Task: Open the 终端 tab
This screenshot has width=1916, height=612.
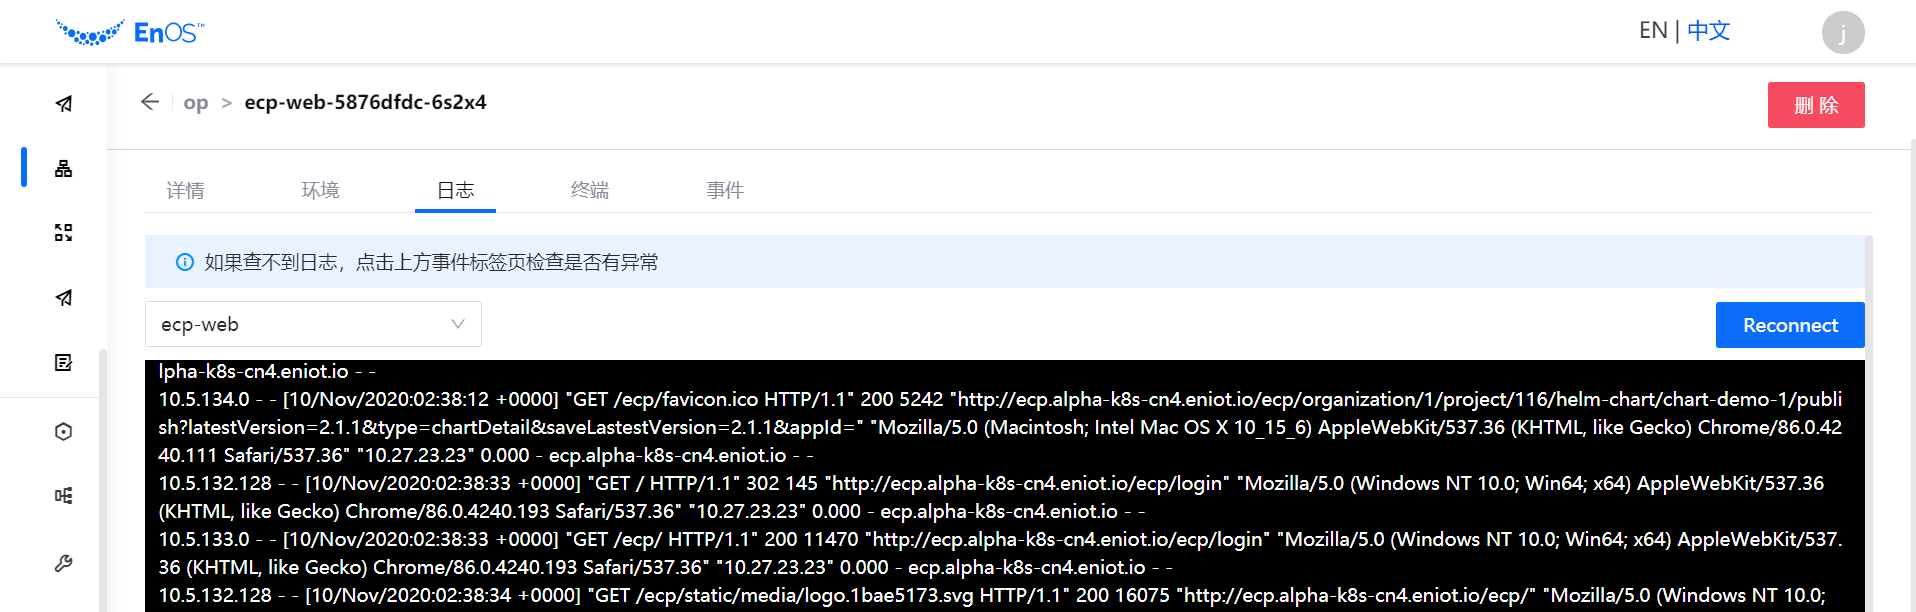Action: pyautogui.click(x=590, y=190)
